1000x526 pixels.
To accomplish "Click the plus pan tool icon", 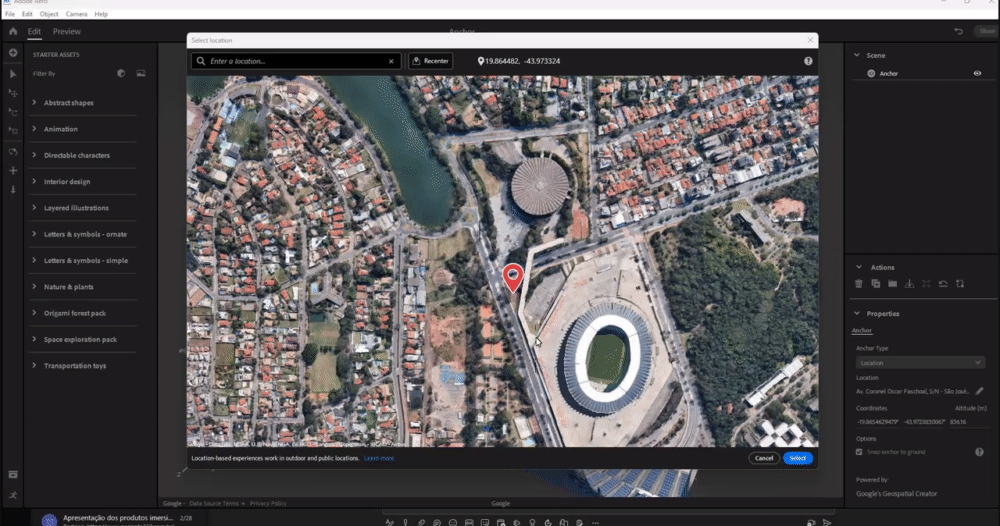I will [x=13, y=171].
